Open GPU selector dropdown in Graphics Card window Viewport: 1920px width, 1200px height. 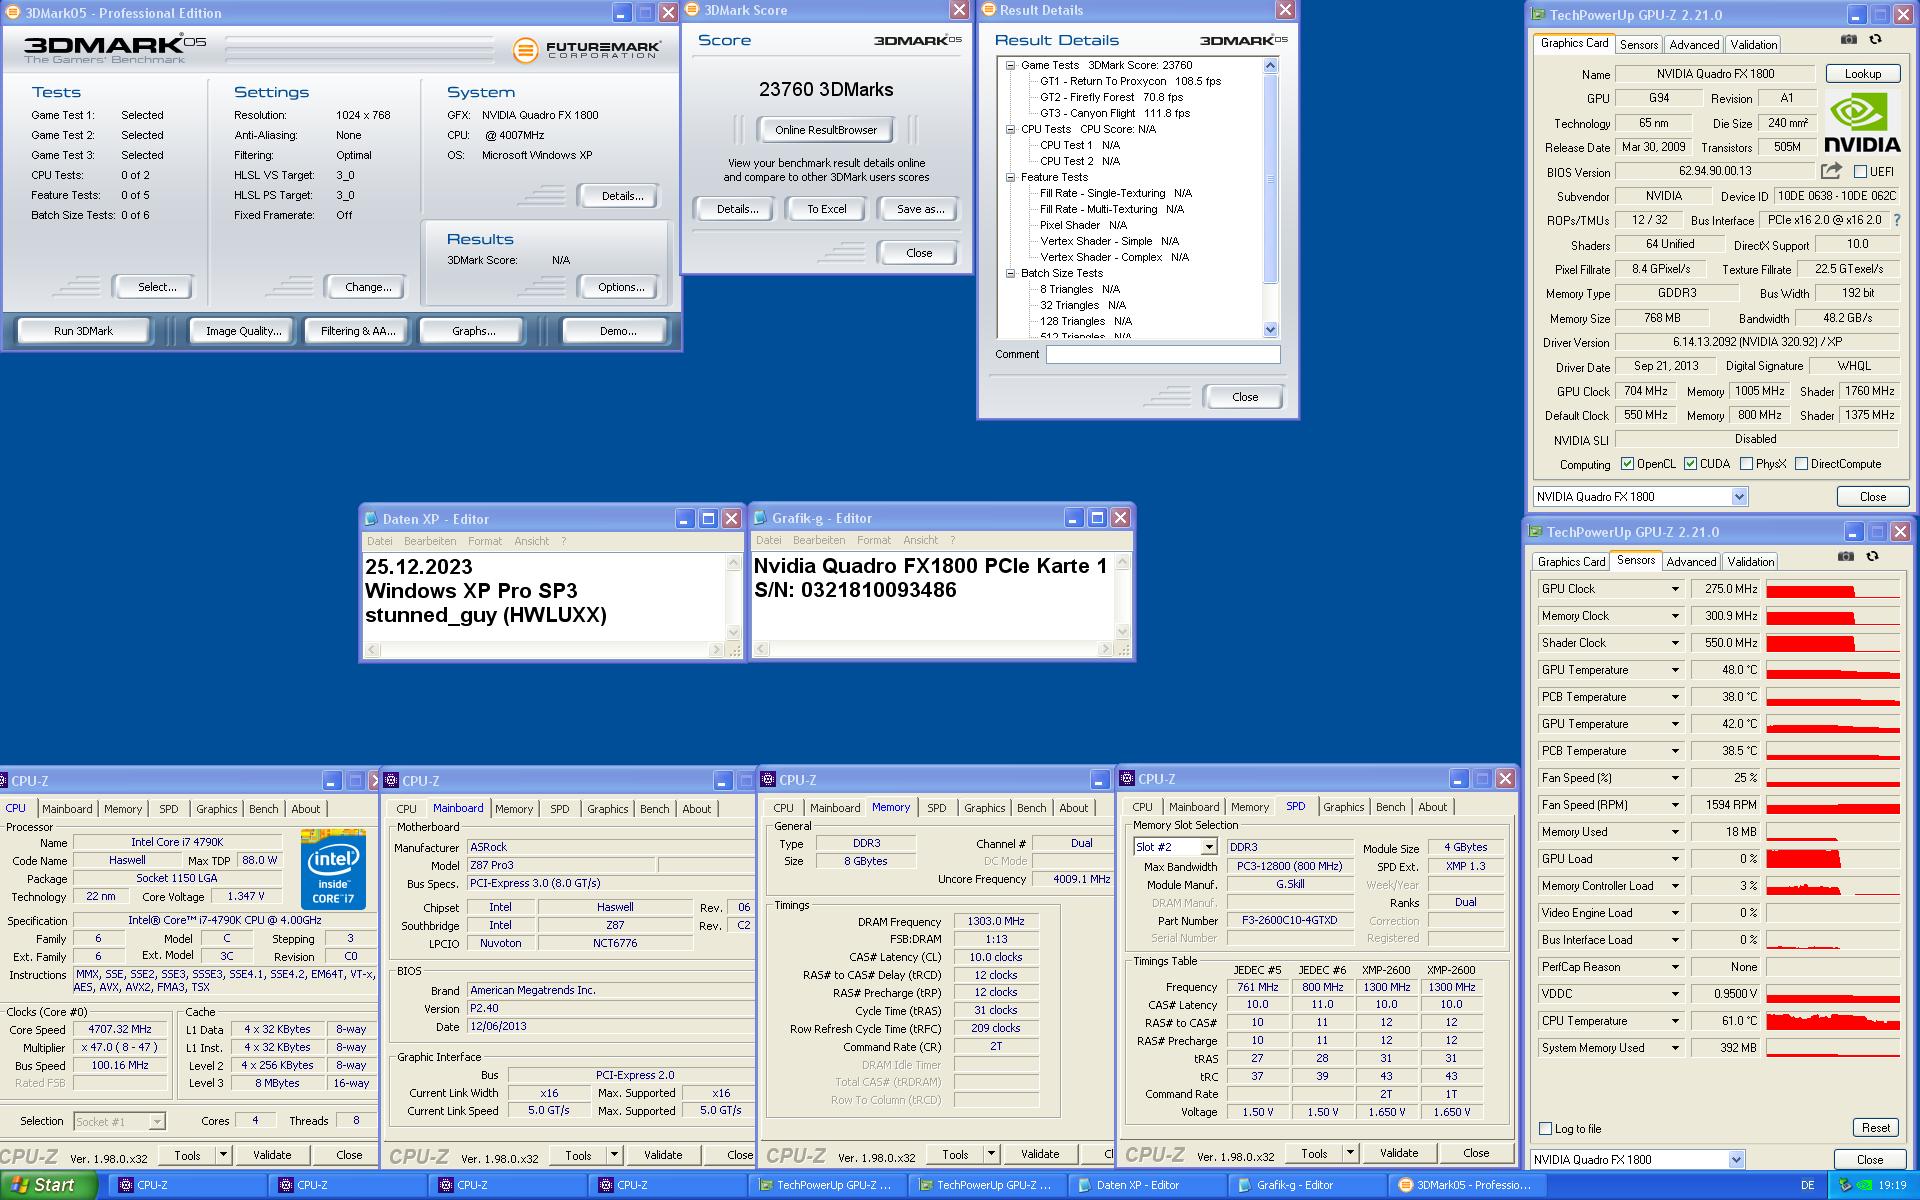pos(1738,497)
